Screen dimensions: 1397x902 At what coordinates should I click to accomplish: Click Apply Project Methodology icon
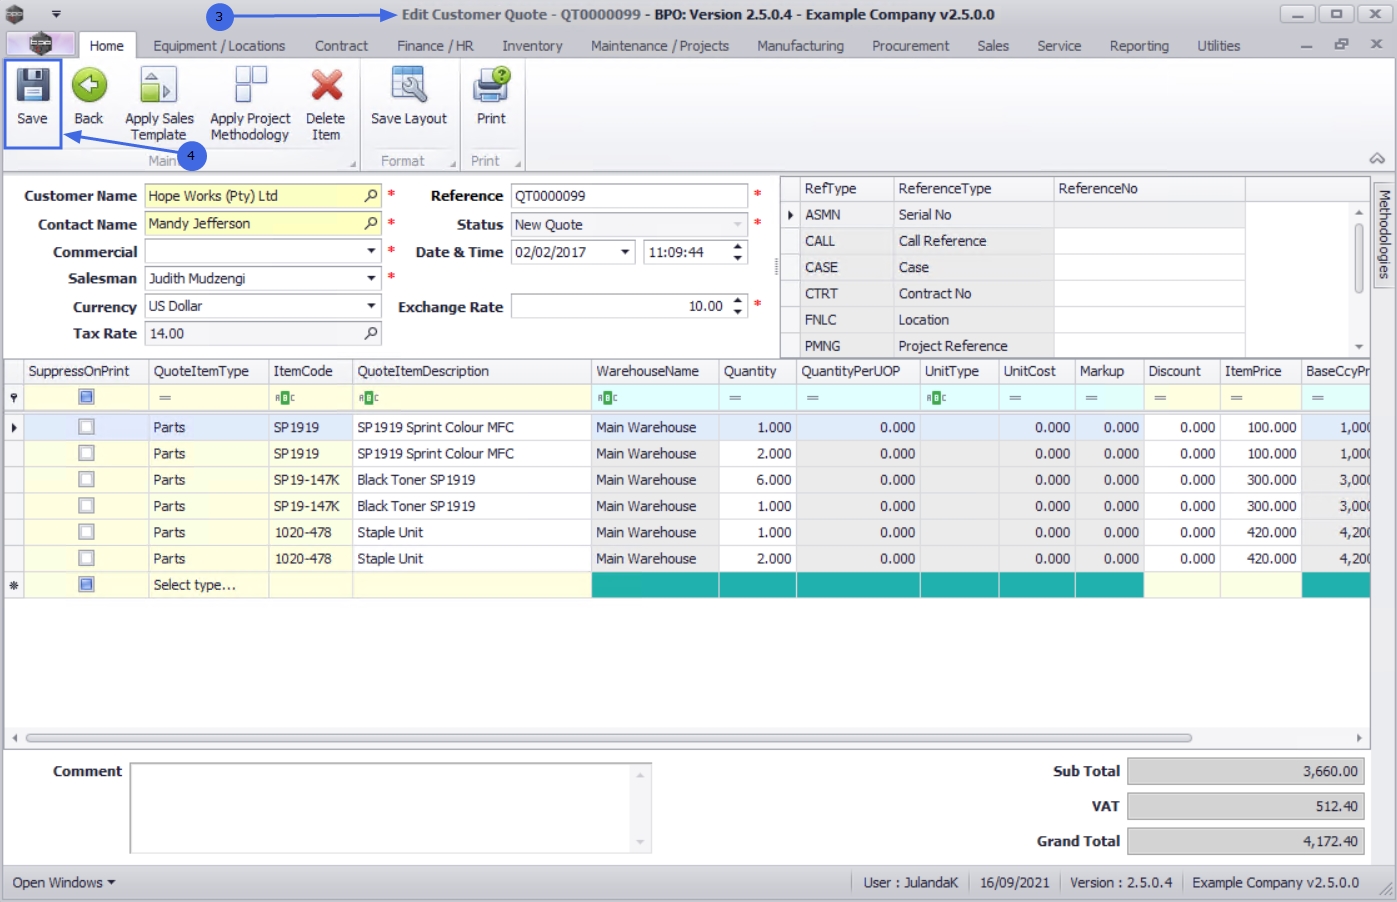click(x=250, y=87)
